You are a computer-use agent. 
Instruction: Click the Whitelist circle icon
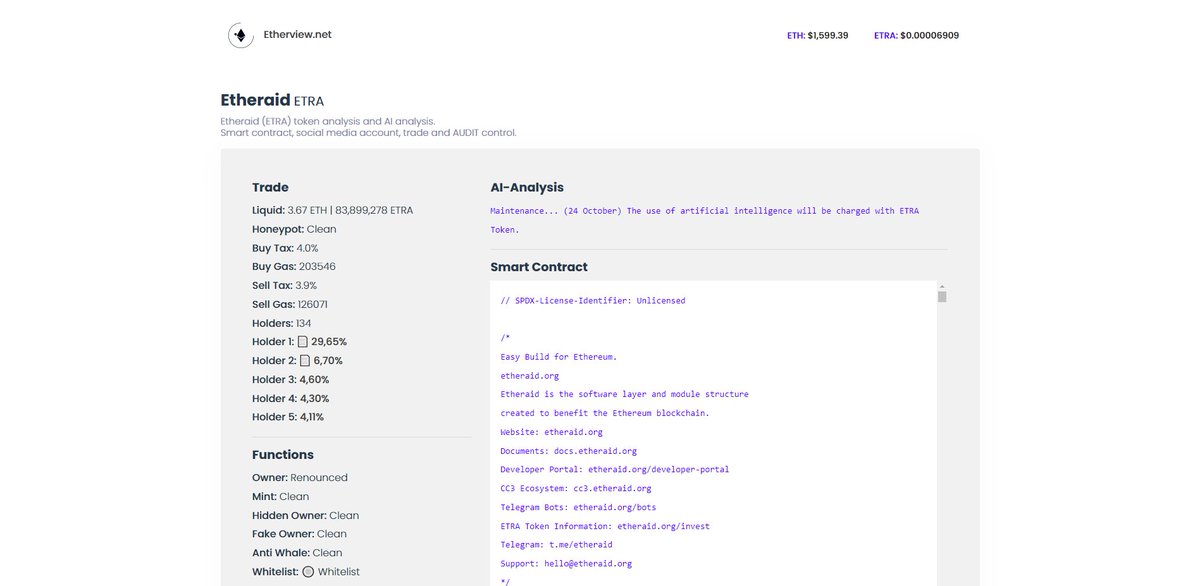click(x=308, y=572)
